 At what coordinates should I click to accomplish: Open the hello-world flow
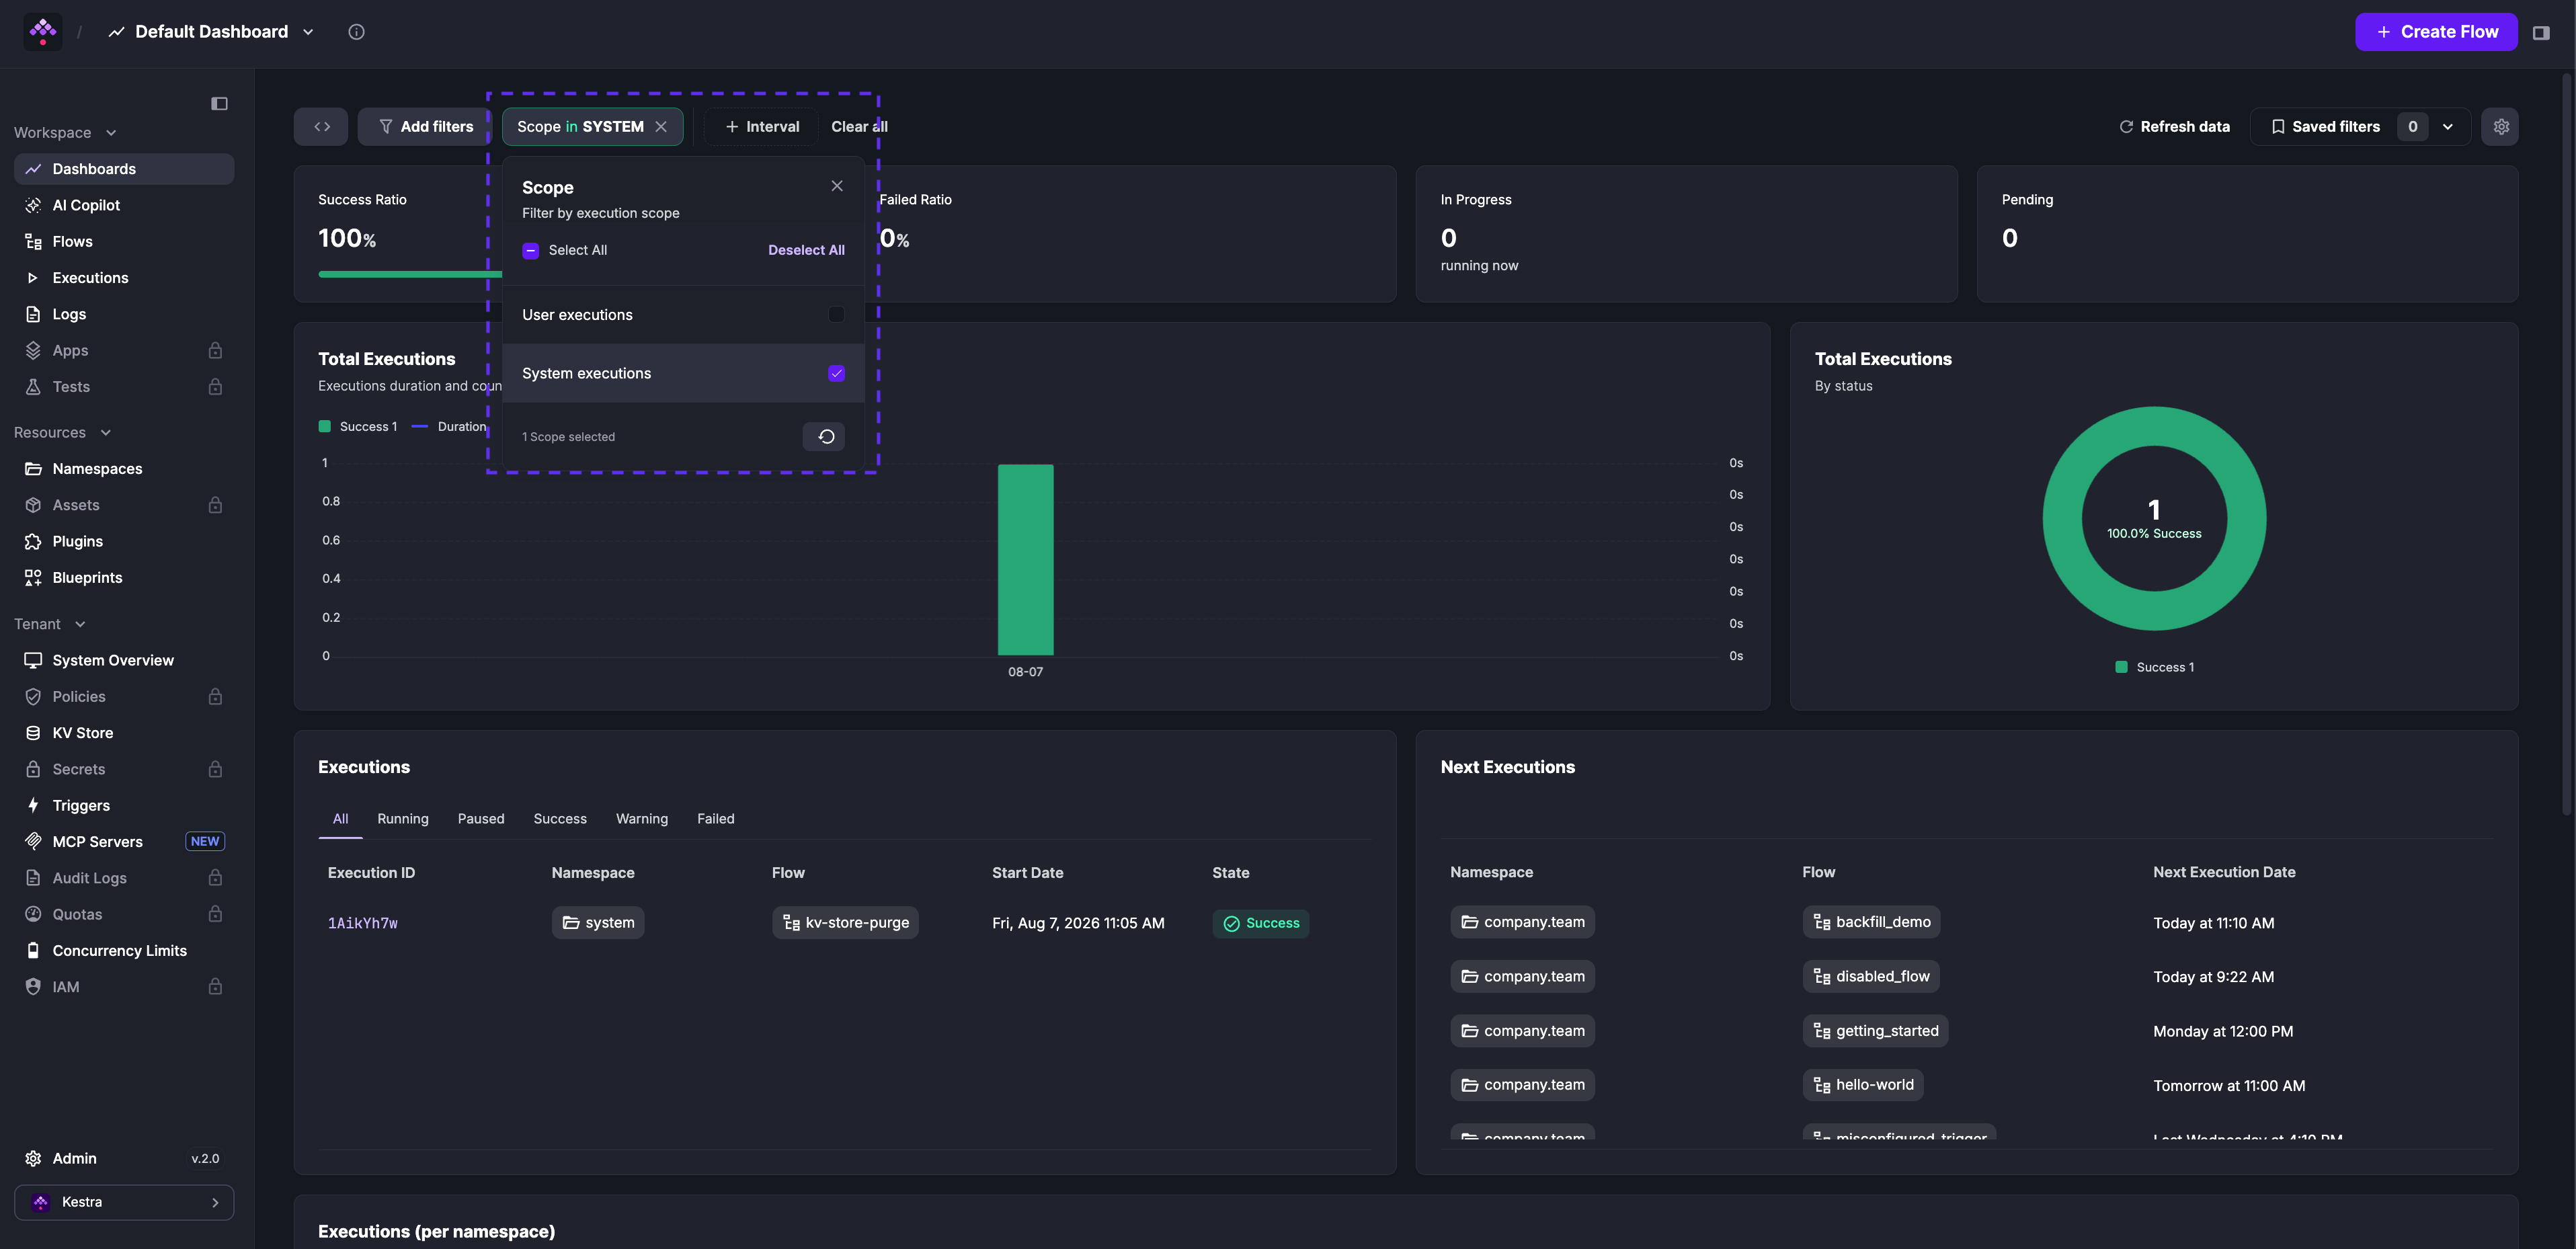point(1863,1085)
